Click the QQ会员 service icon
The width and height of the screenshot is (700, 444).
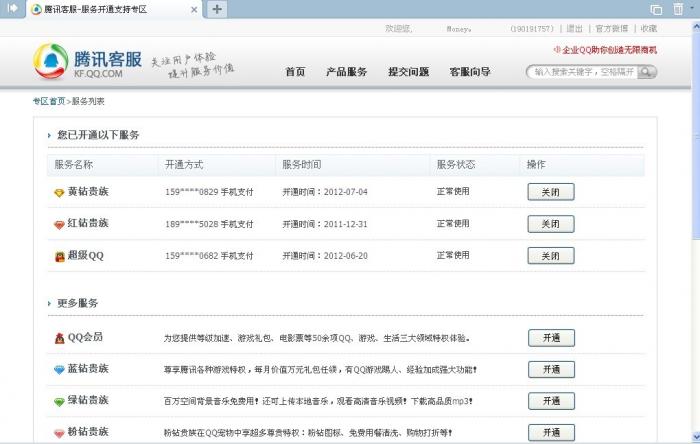point(60,338)
